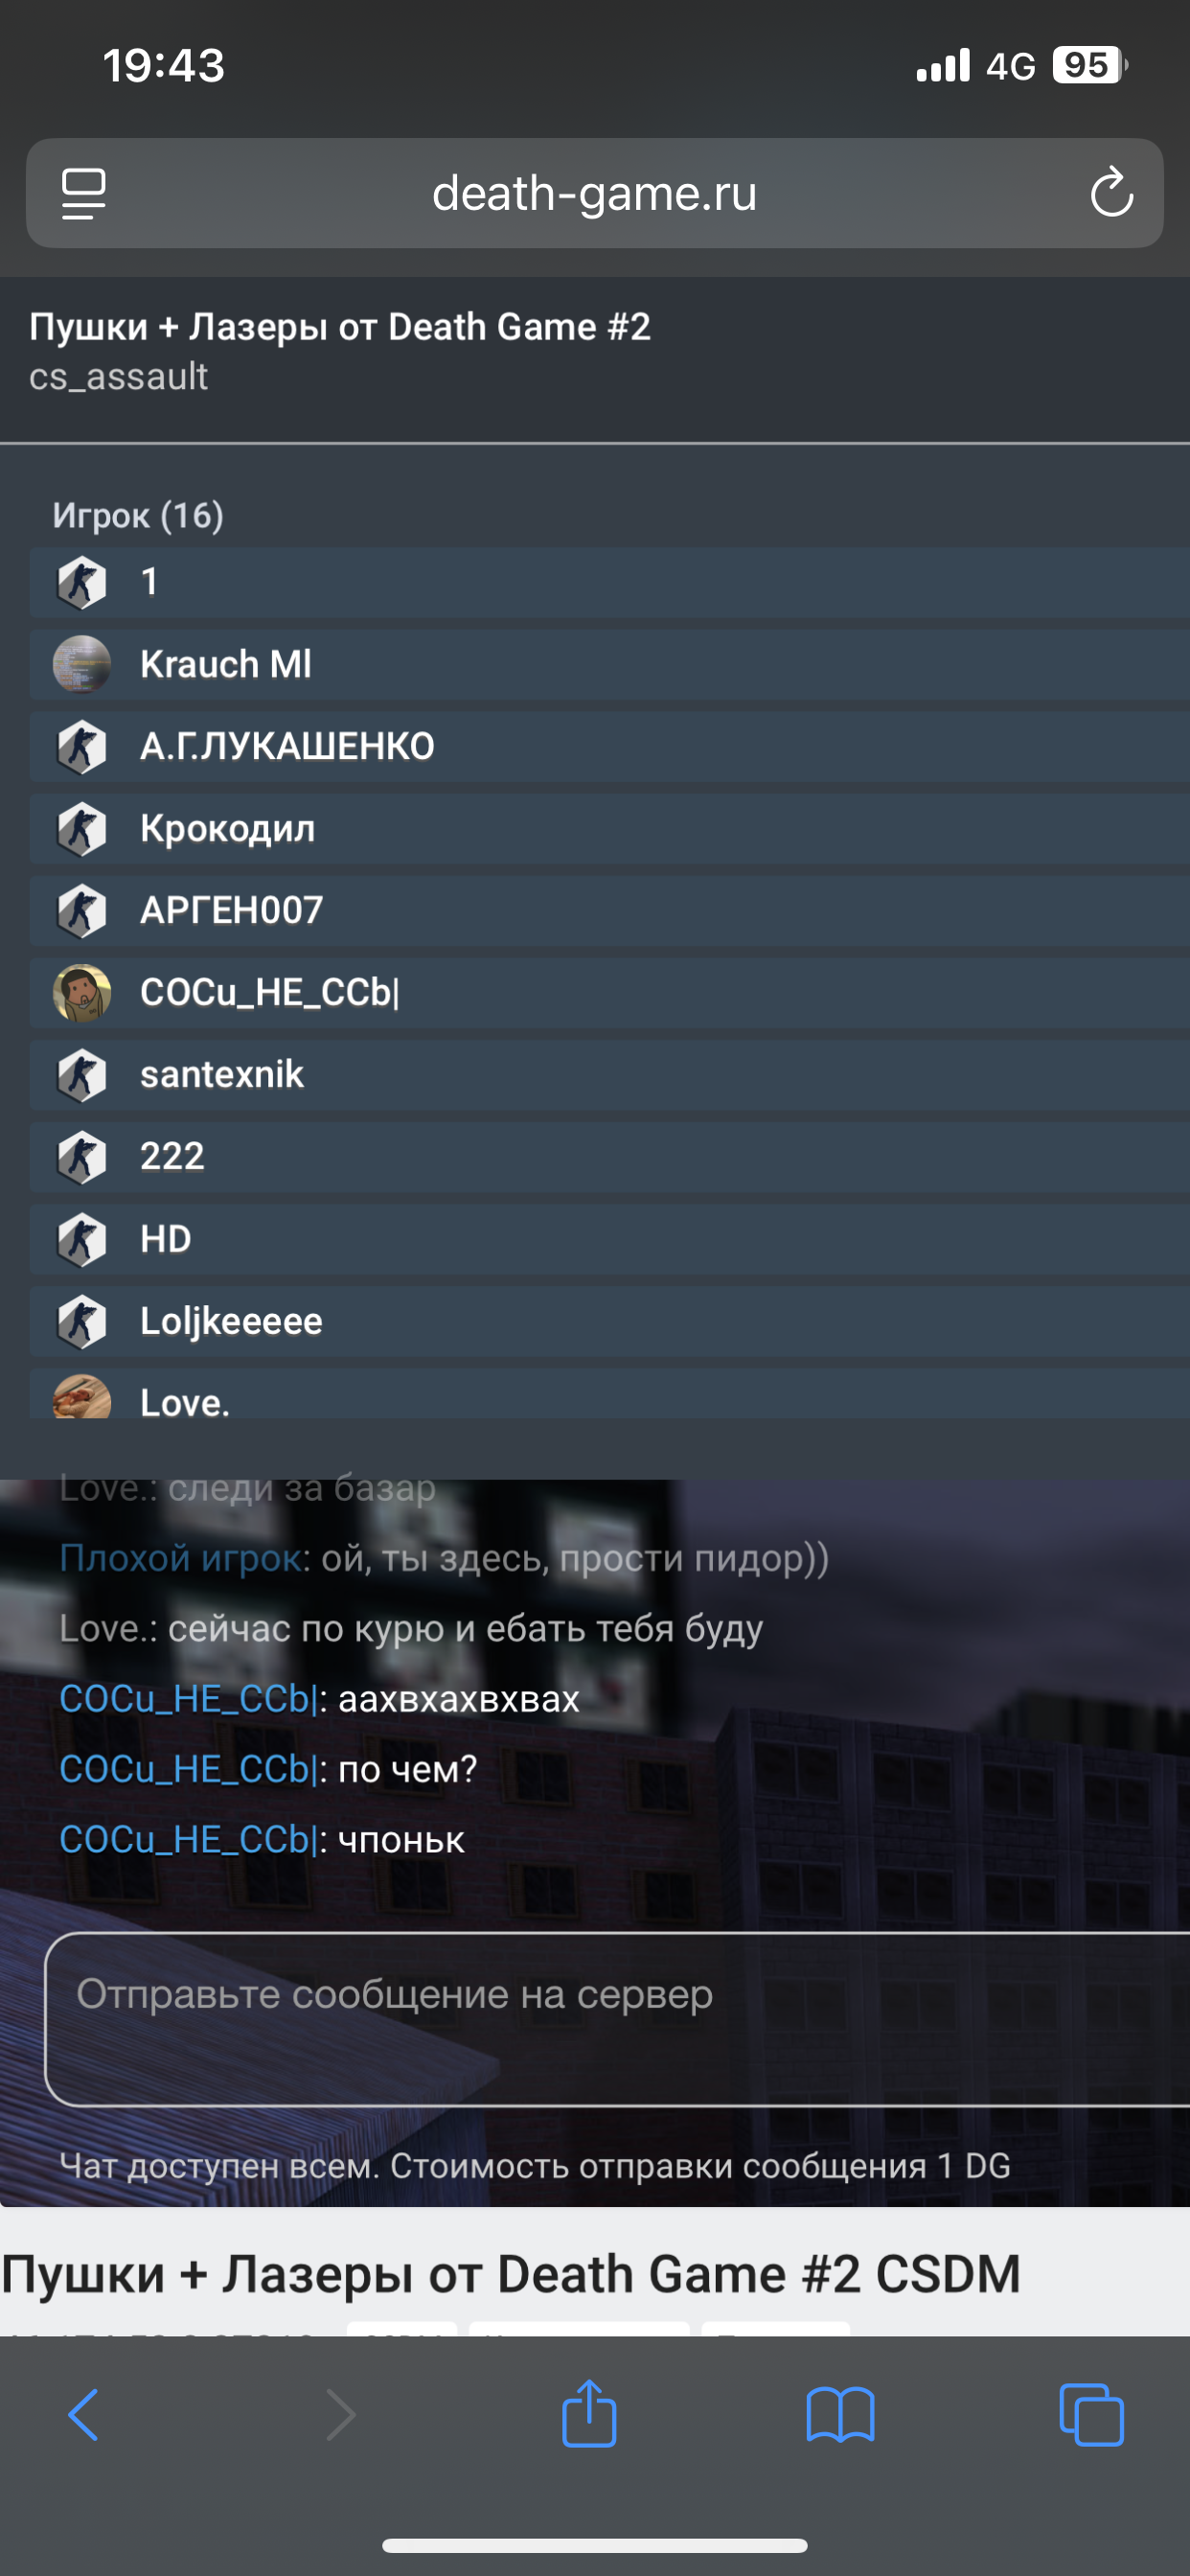Tap the avatar next to Krauch MI
This screenshot has height=2576, width=1190.
click(x=82, y=664)
